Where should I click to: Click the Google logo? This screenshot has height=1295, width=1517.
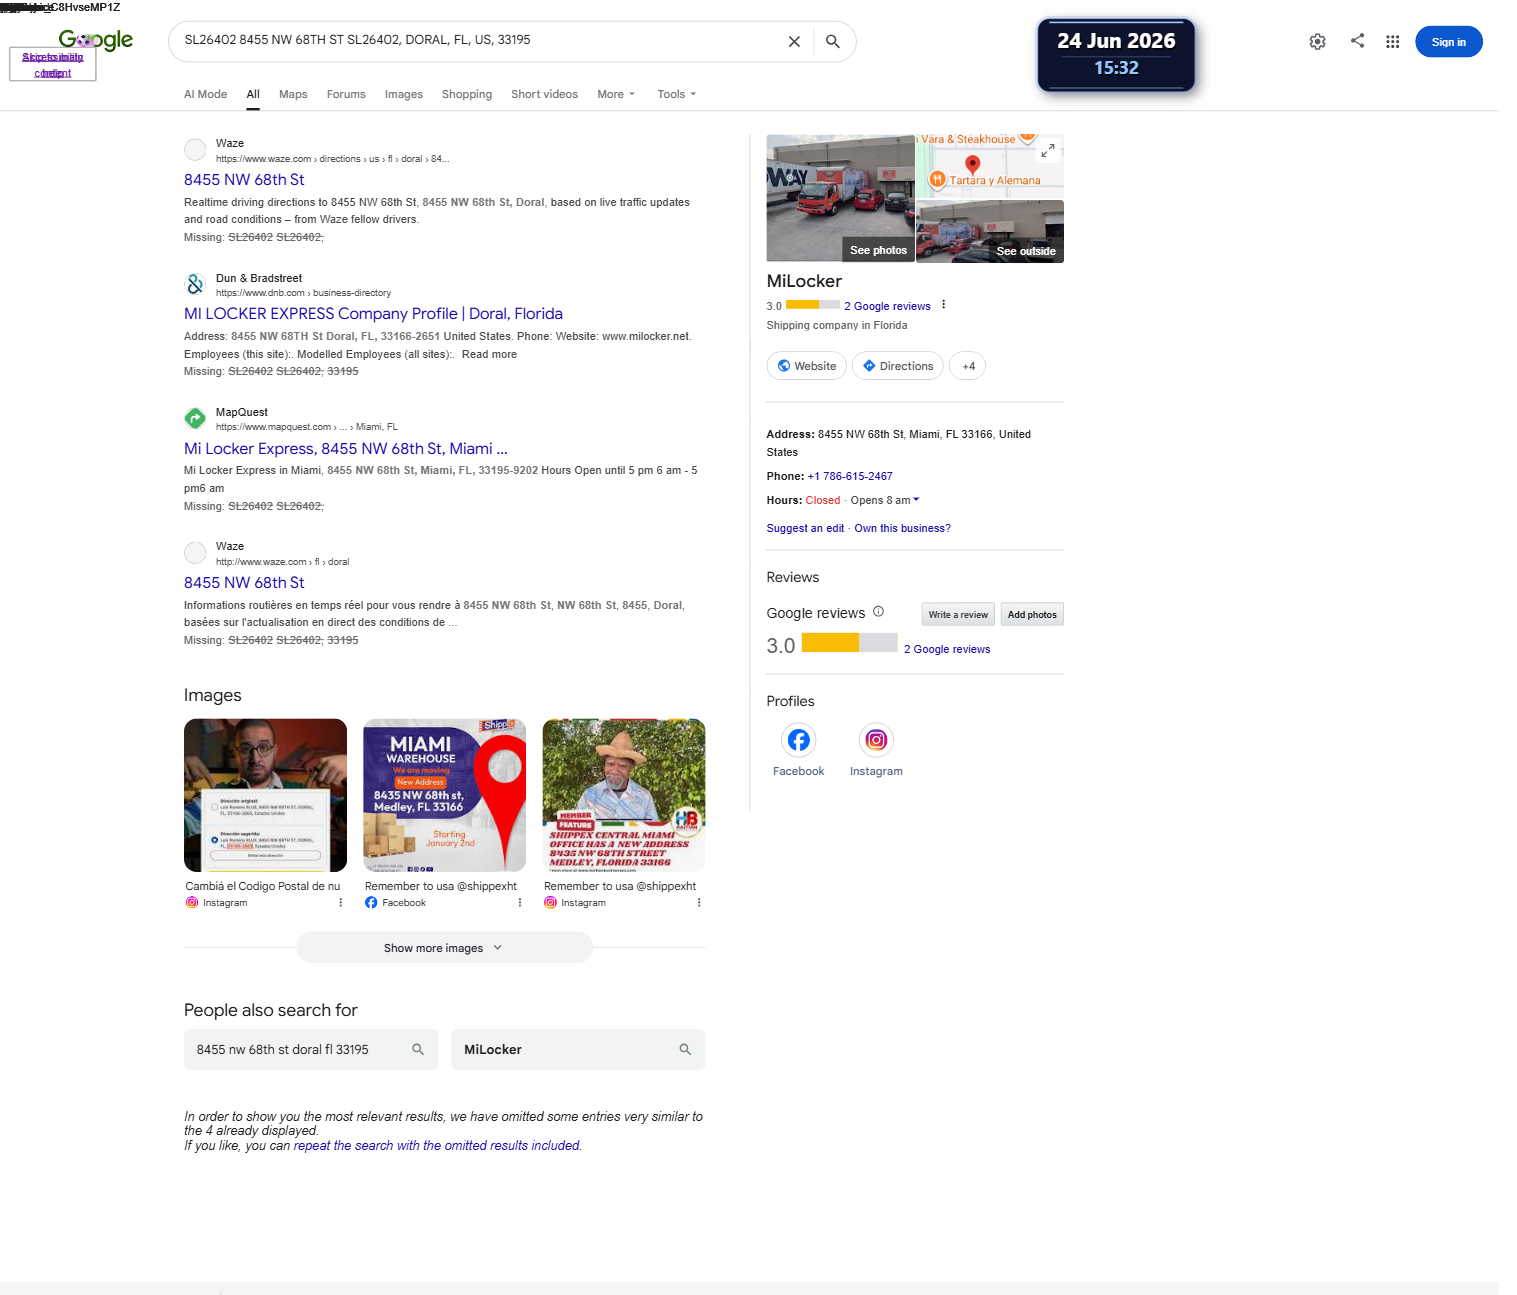coord(96,40)
